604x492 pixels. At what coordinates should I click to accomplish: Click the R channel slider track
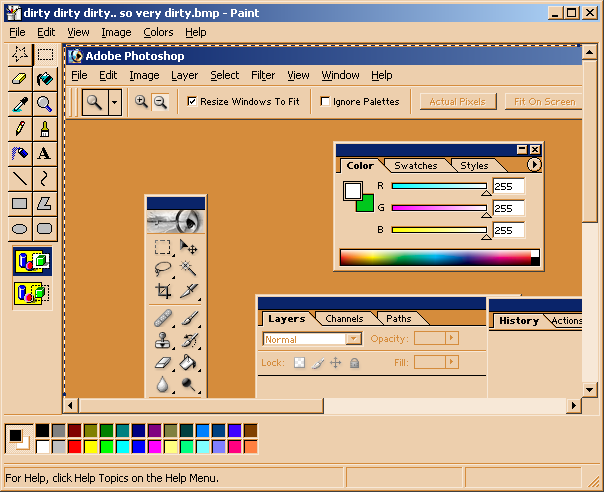[439, 186]
